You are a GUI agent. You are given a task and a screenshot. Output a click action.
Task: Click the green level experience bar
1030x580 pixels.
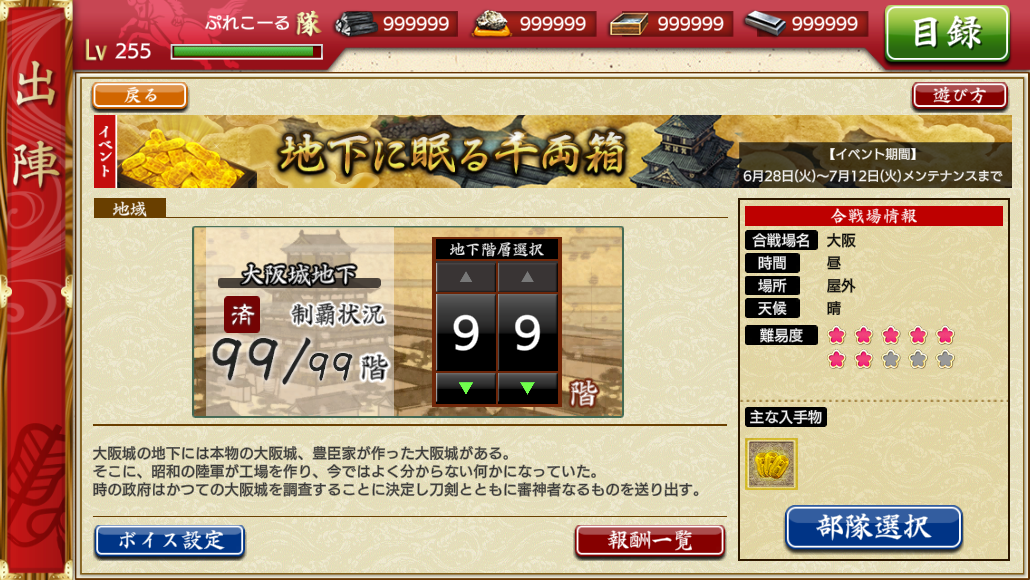pos(246,51)
